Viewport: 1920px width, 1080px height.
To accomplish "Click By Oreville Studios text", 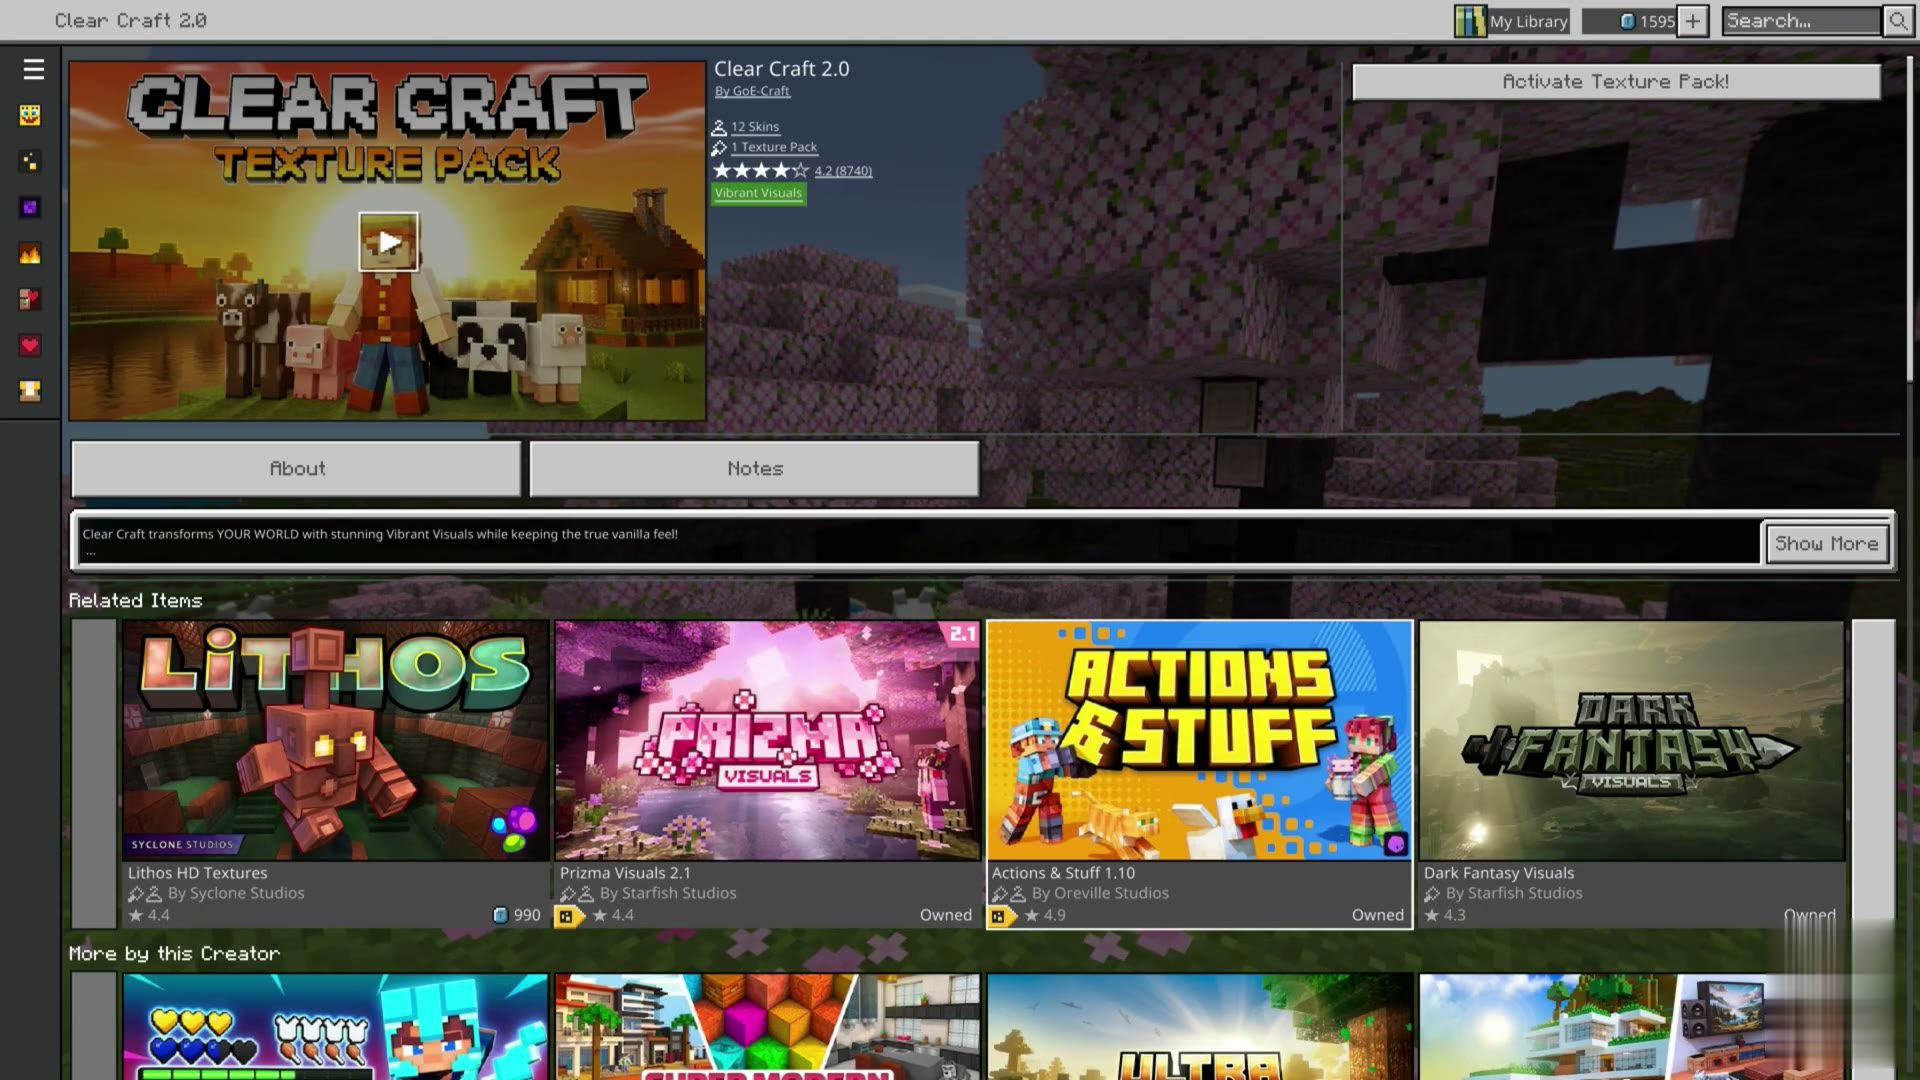I will (x=1100, y=893).
